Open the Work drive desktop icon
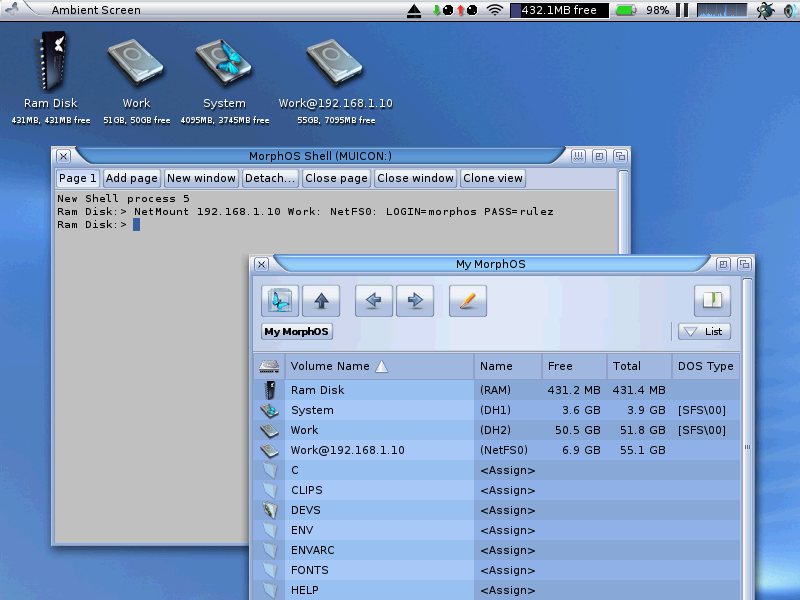The width and height of the screenshot is (800, 600). [x=136, y=62]
